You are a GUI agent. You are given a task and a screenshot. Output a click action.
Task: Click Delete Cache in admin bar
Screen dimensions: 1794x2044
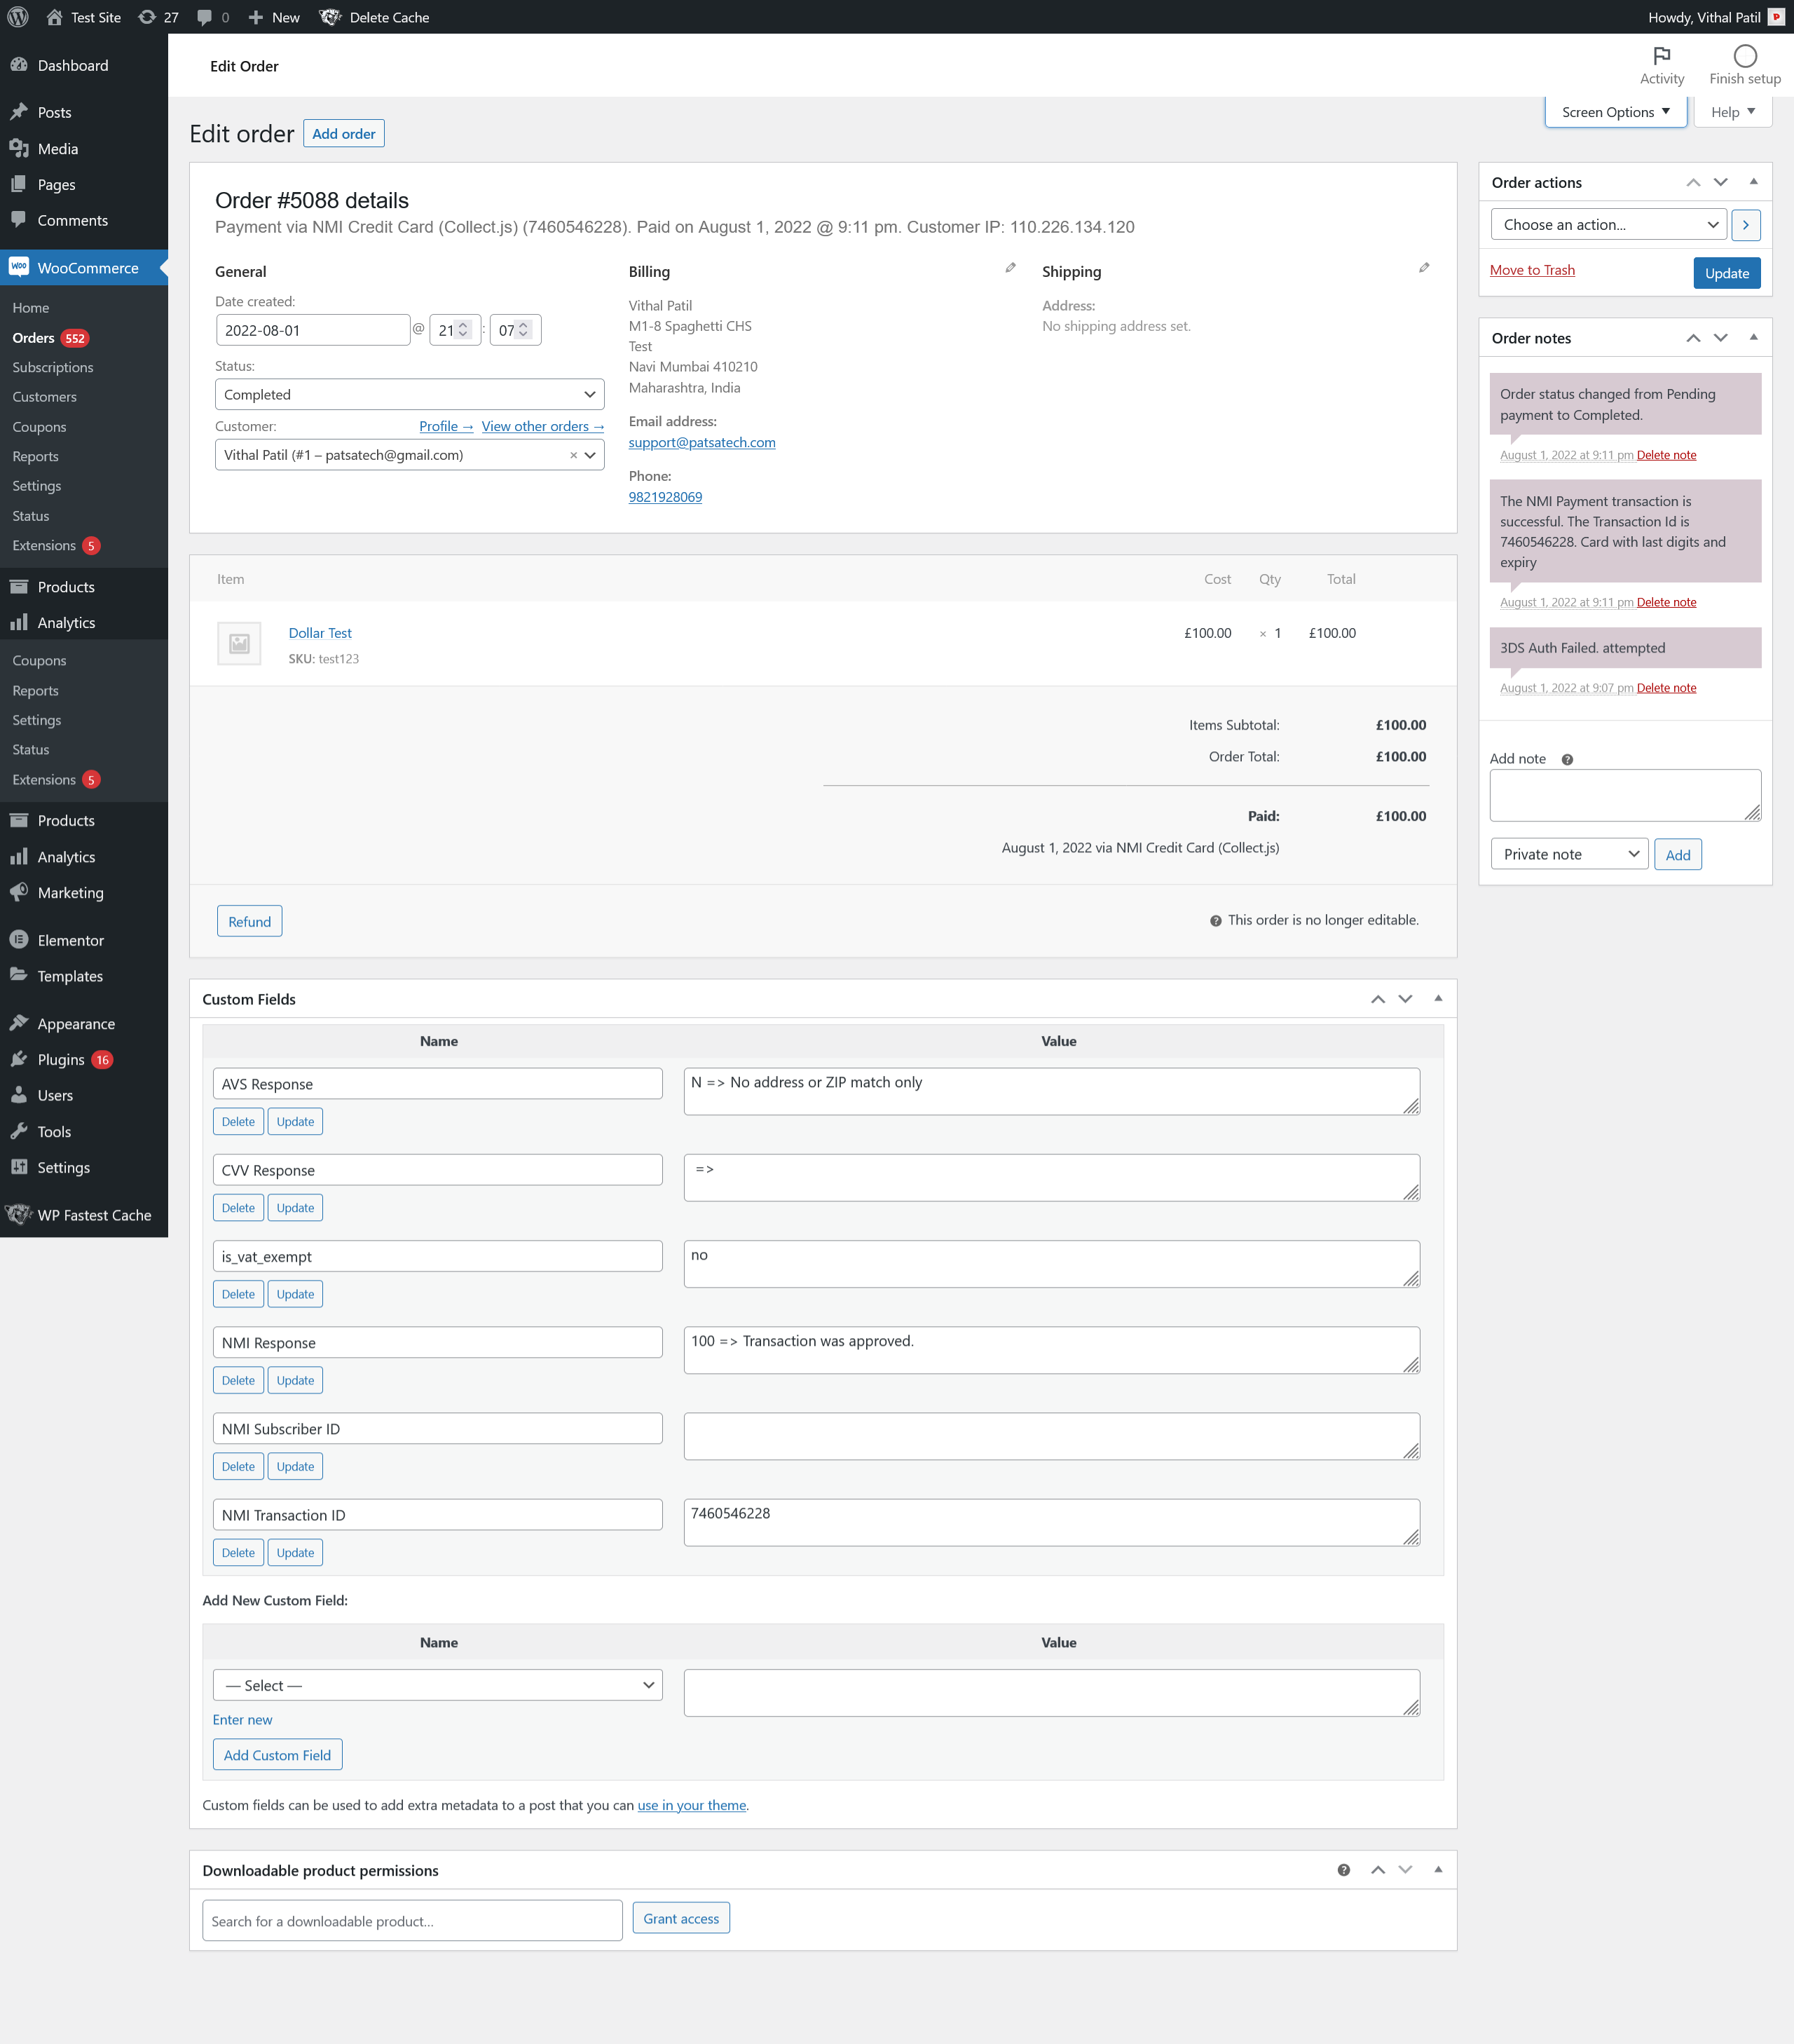point(375,17)
